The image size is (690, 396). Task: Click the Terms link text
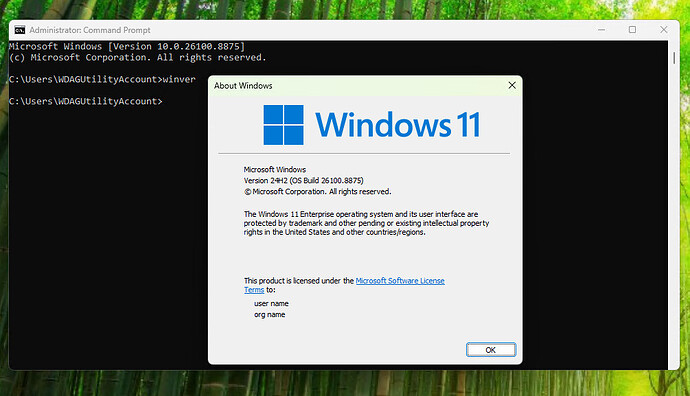pyautogui.click(x=254, y=290)
